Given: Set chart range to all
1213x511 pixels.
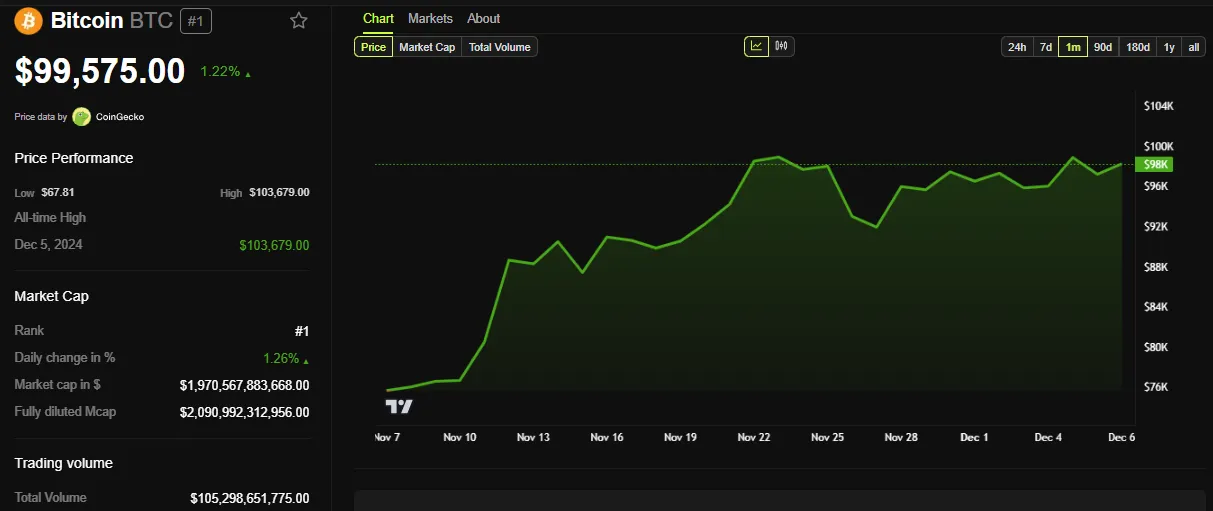Looking at the screenshot, I should point(1194,47).
